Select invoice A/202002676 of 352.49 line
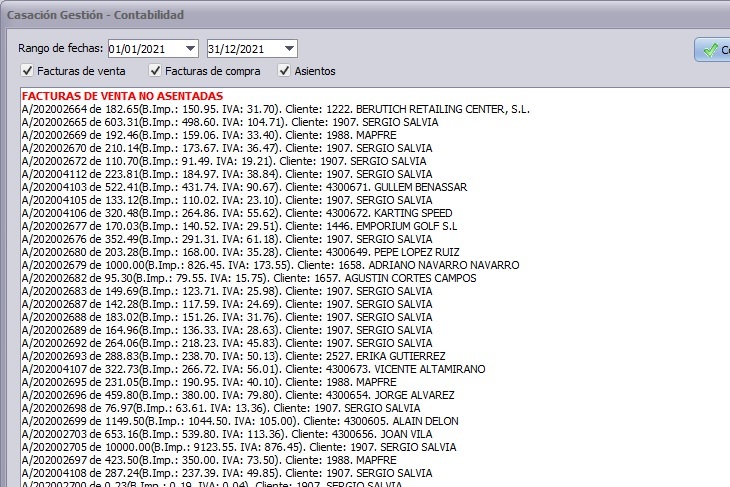This screenshot has width=730, height=487. (x=227, y=239)
